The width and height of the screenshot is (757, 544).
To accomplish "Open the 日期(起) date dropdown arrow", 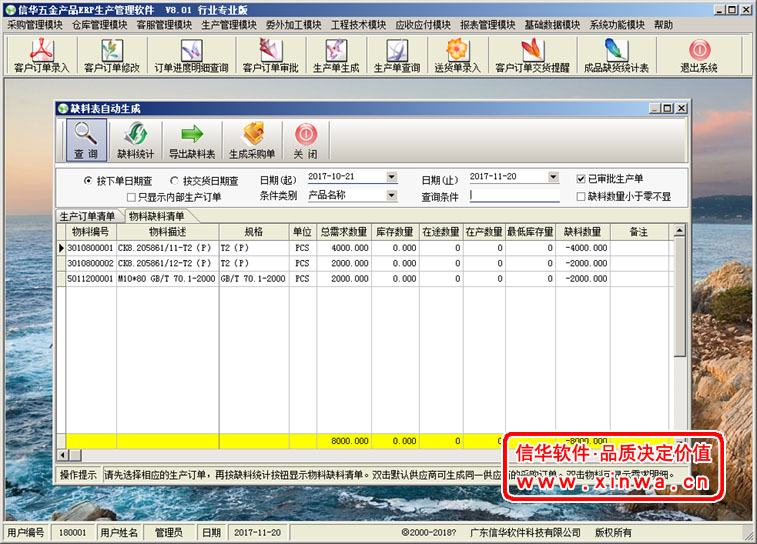I will point(392,177).
